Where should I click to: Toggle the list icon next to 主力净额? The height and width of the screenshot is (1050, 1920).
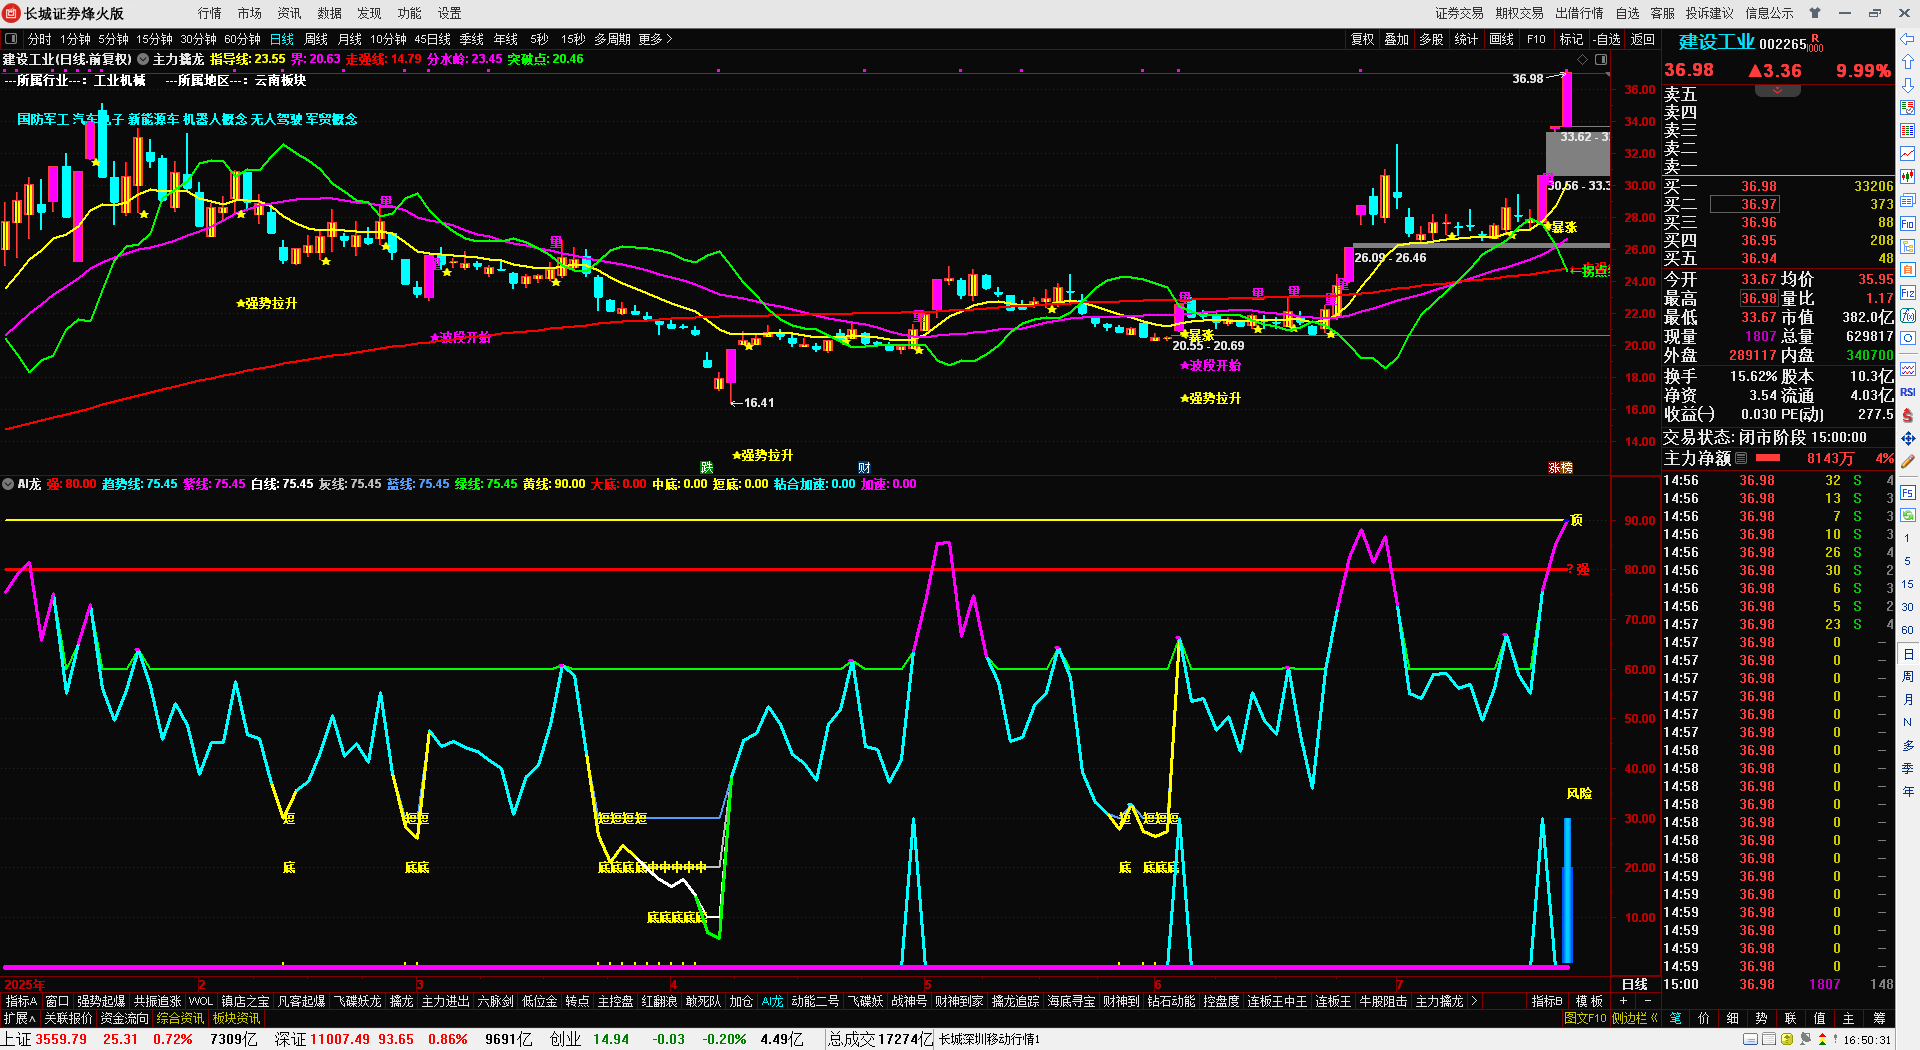pos(1741,458)
